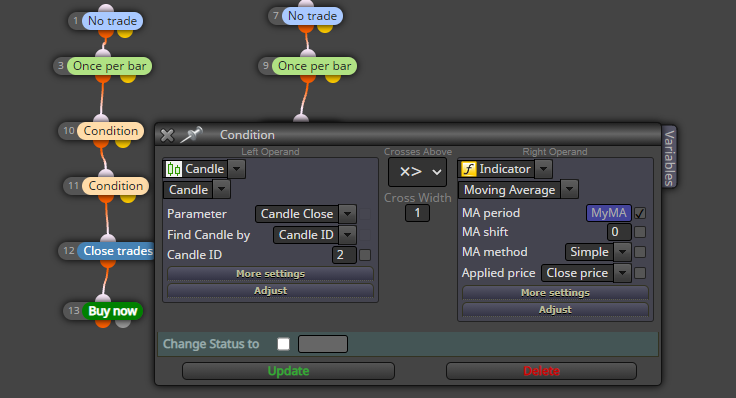Open the Candle Close parameter dropdown
Image resolution: width=736 pixels, height=398 pixels.
click(x=347, y=214)
